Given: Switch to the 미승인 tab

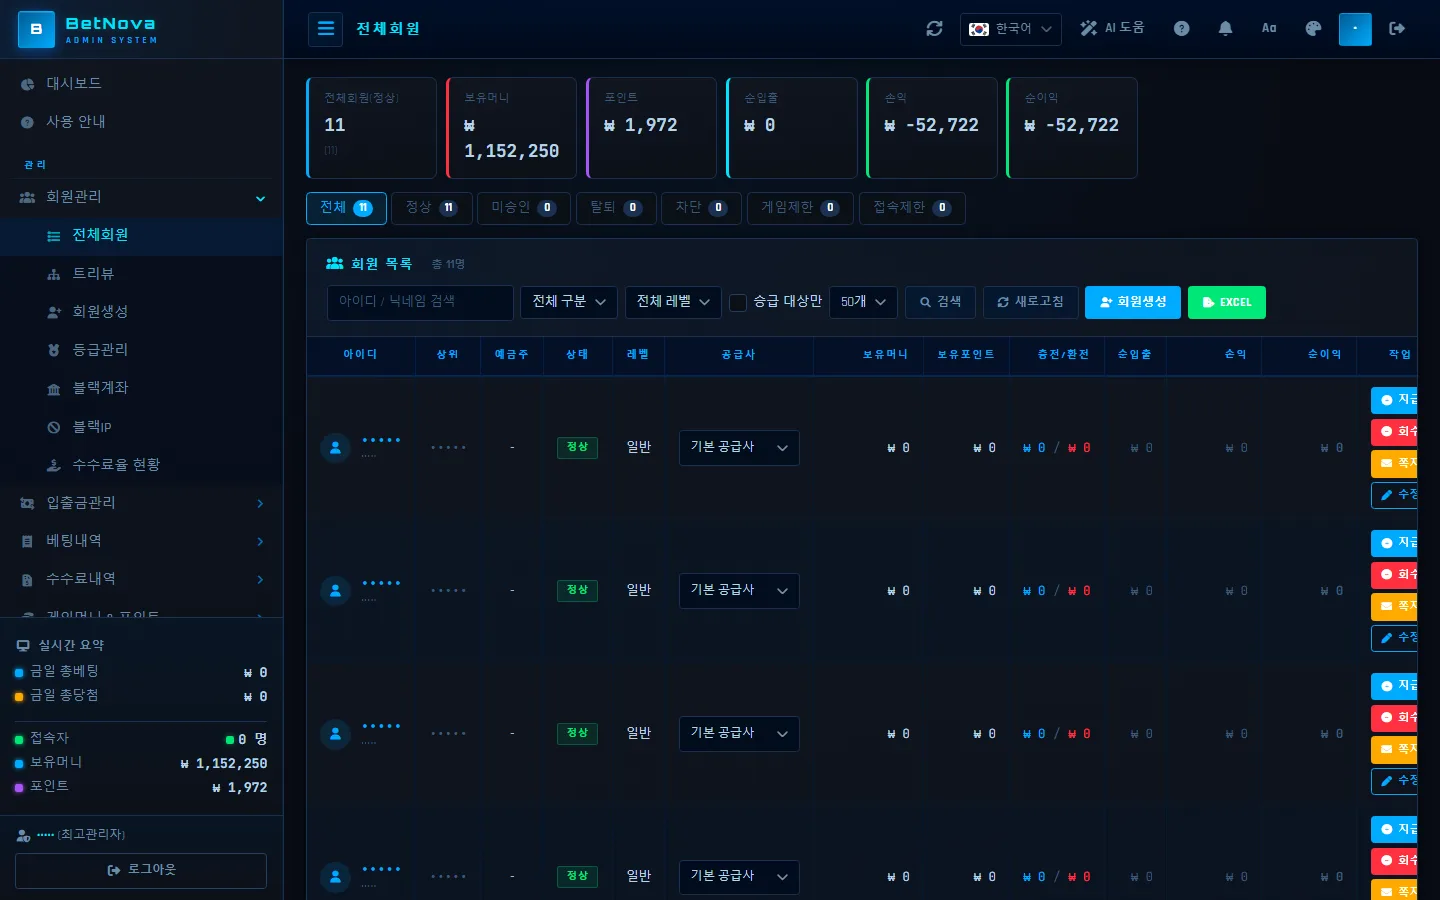Looking at the screenshot, I should pyautogui.click(x=523, y=208).
